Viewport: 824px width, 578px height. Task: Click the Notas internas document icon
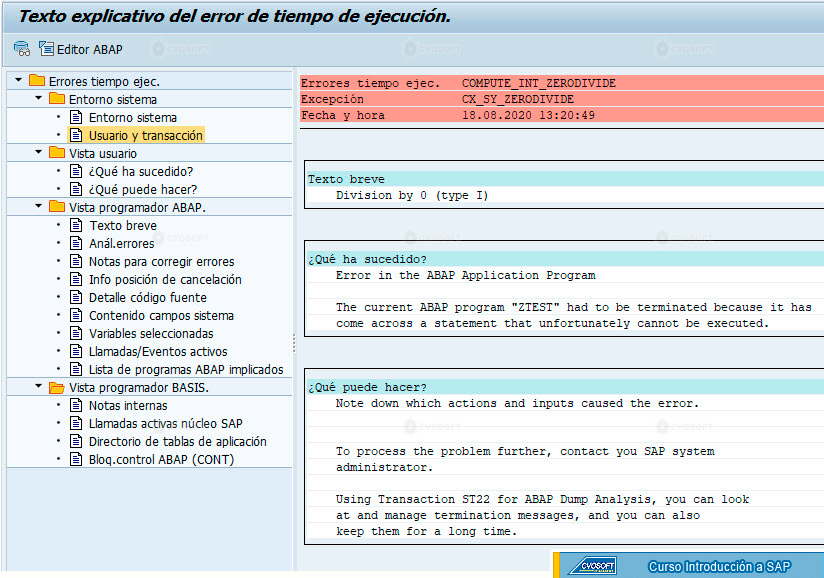(x=76, y=405)
